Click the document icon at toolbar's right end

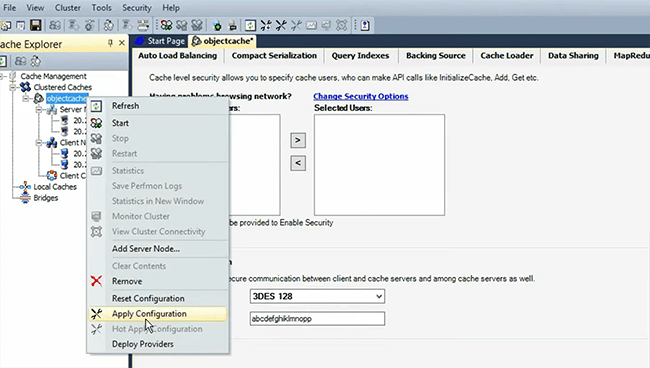click(x=365, y=26)
